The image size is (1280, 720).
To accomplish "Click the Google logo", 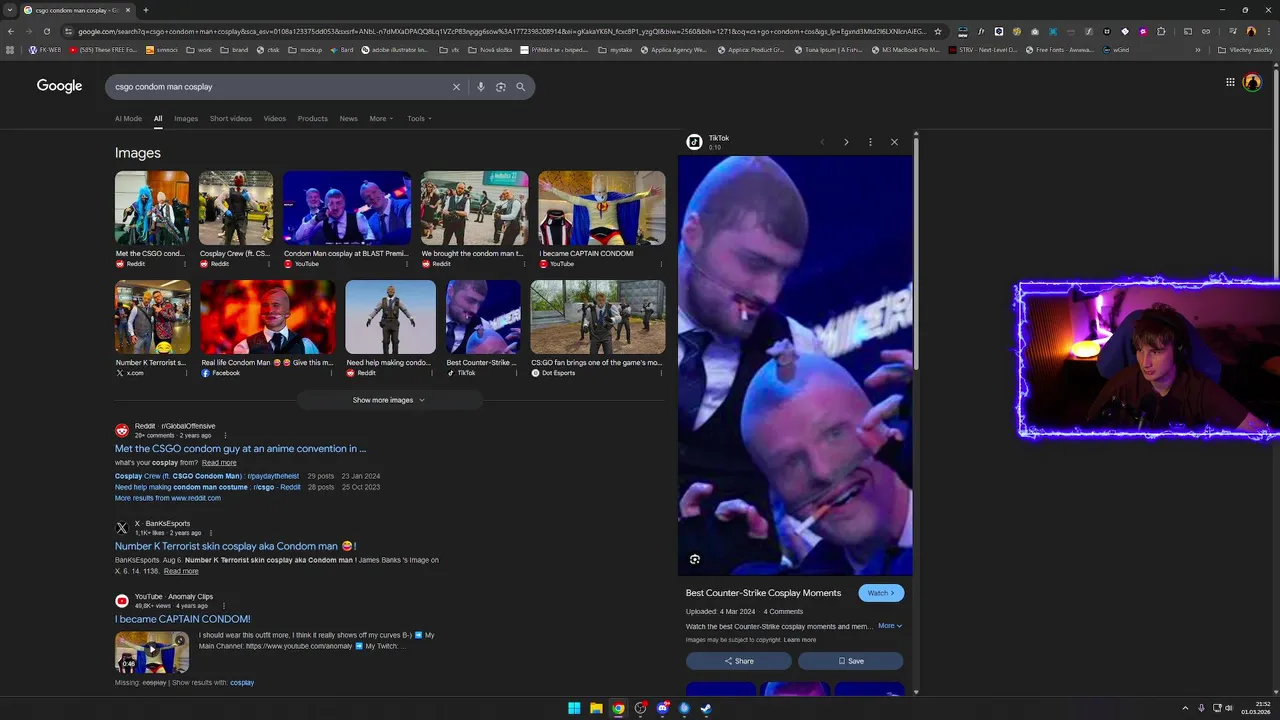I will tap(60, 86).
